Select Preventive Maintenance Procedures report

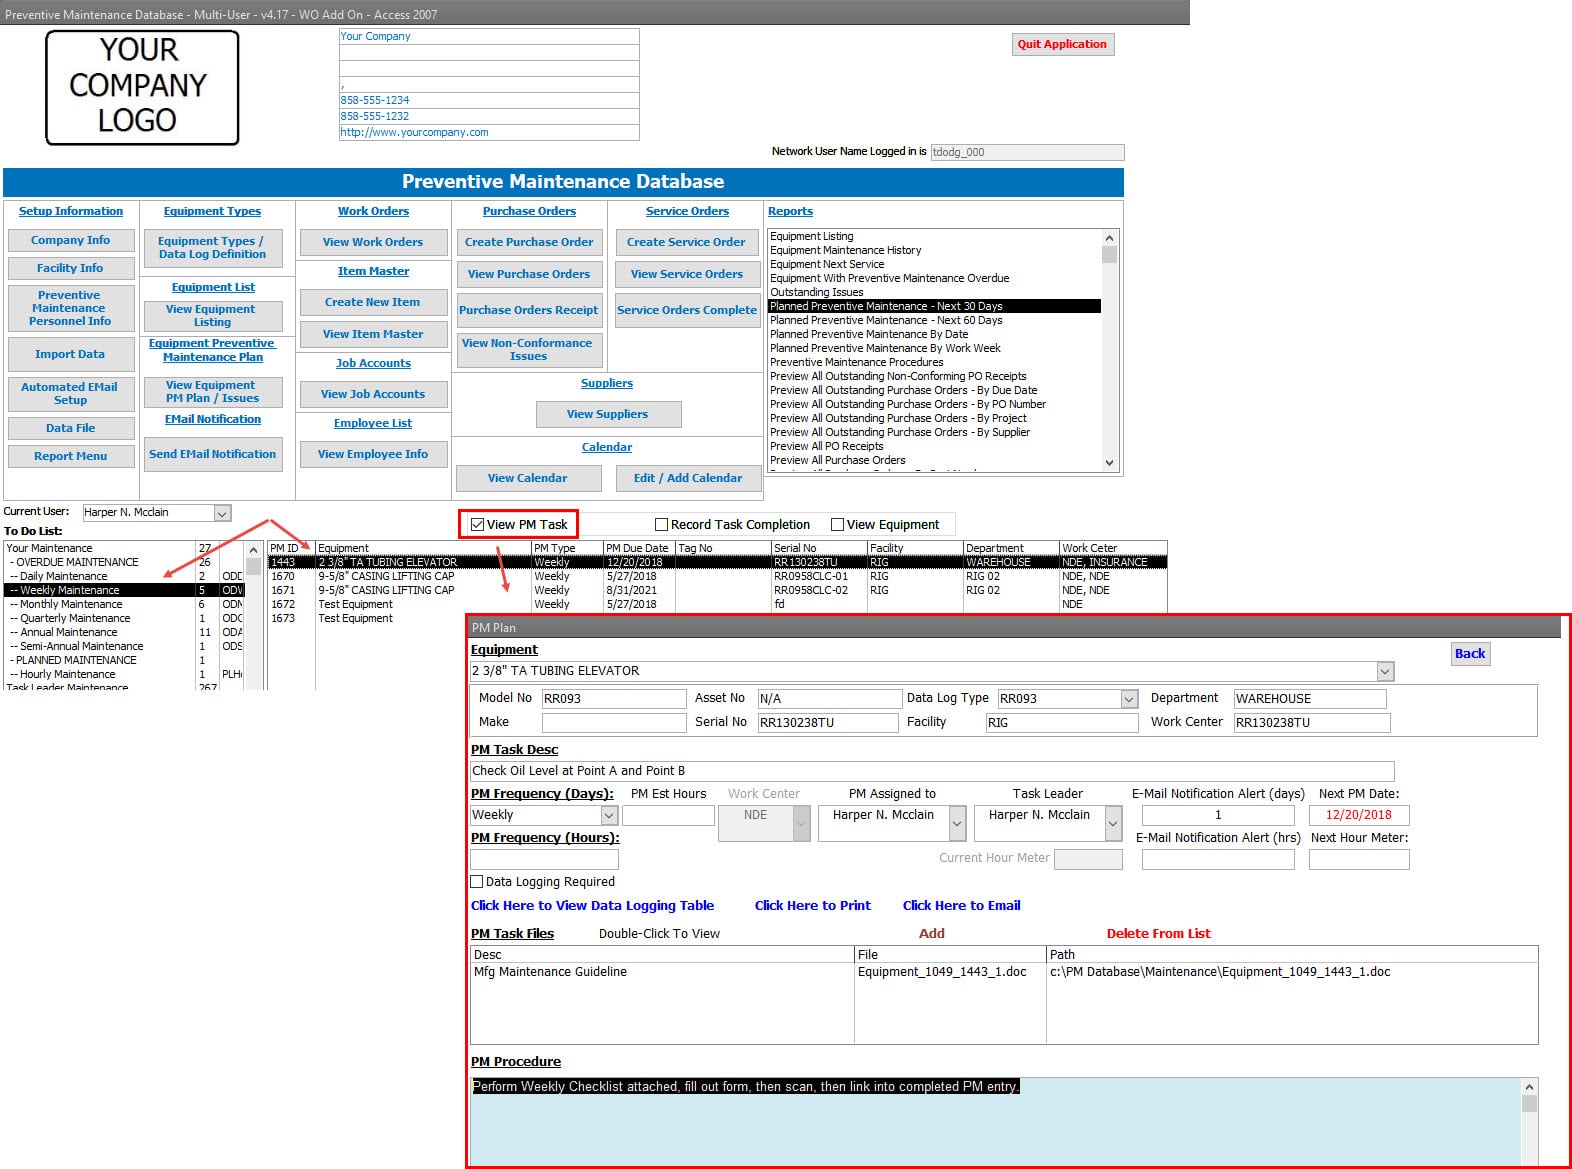tap(935, 362)
